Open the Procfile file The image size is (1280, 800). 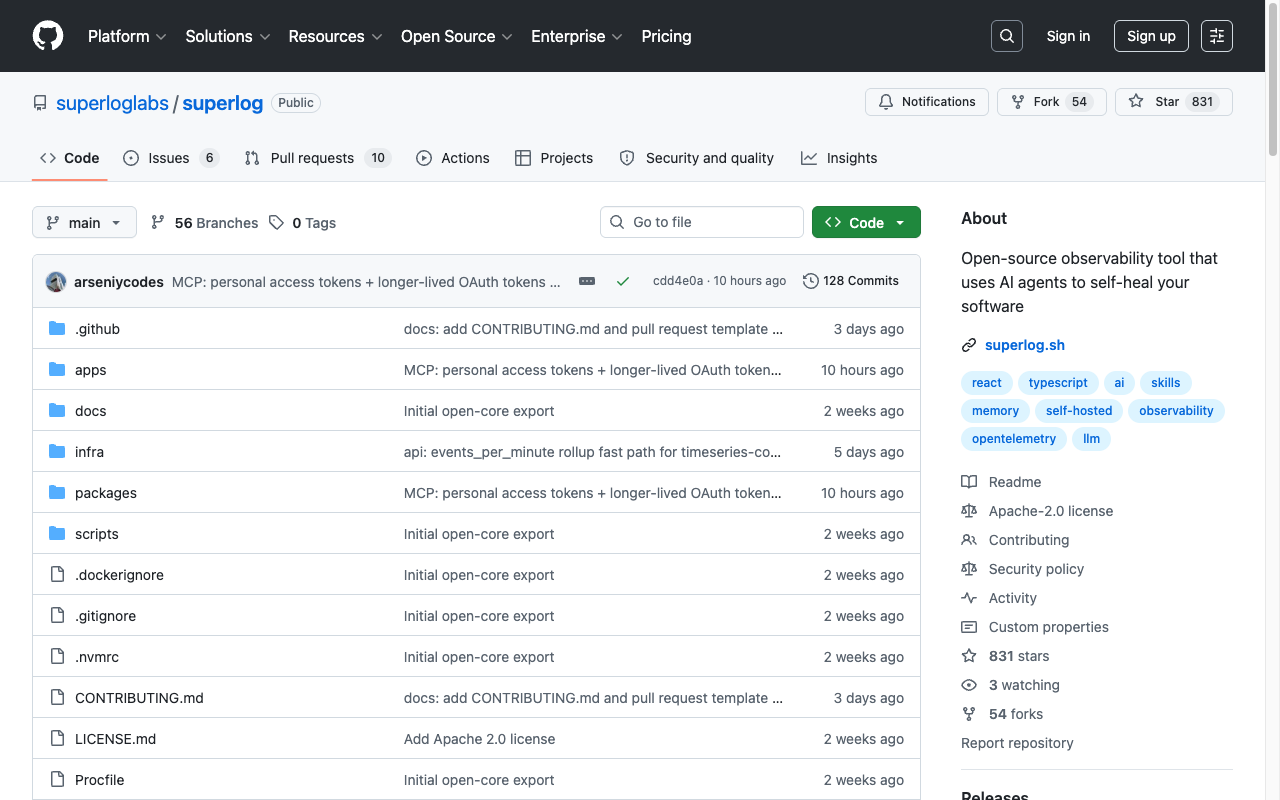[x=100, y=780]
